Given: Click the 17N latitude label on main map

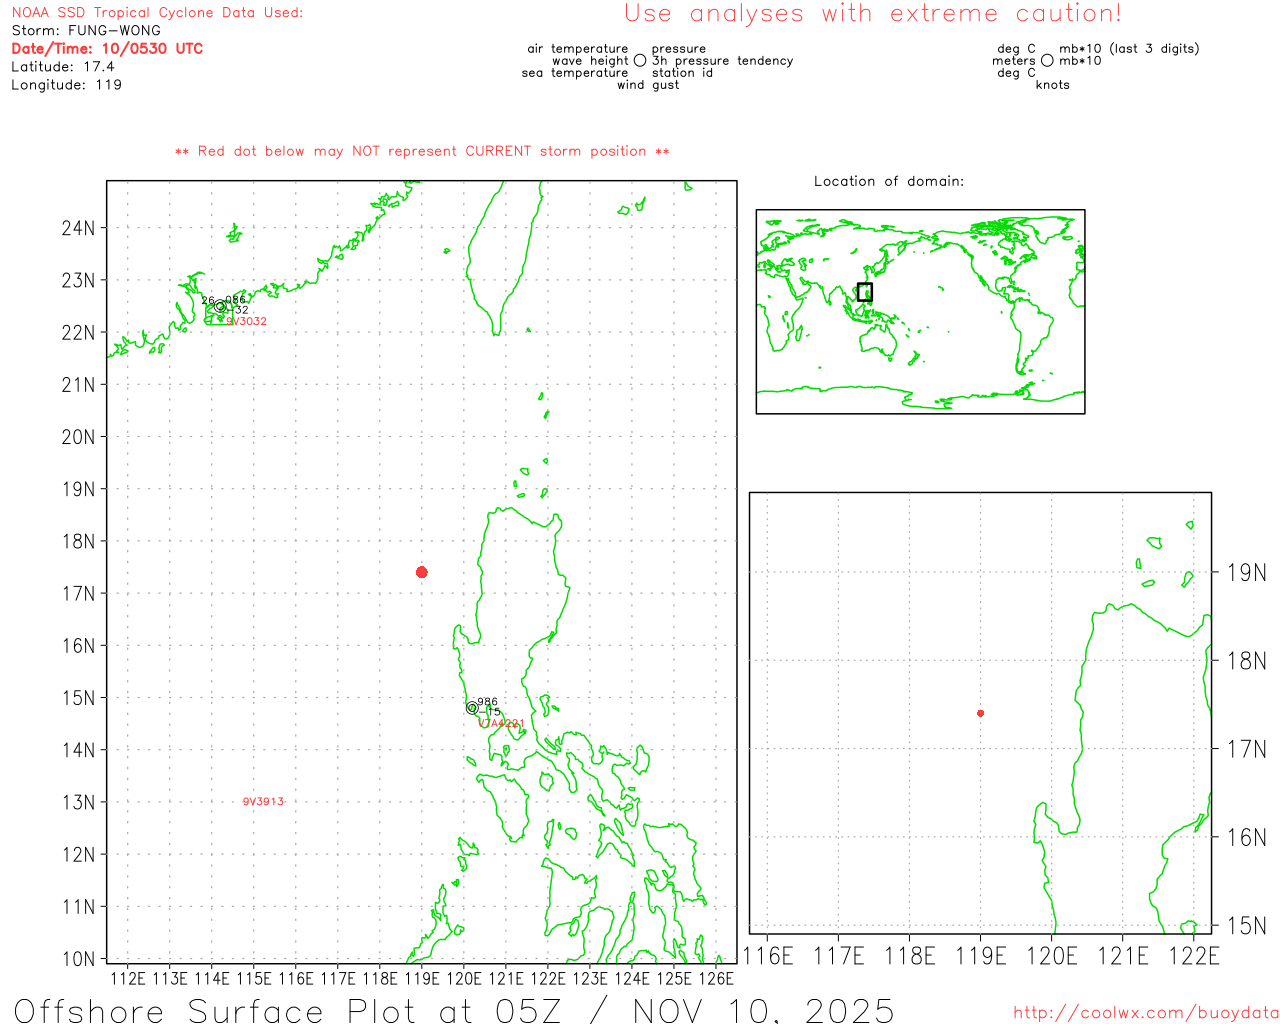Looking at the screenshot, I should [78, 593].
